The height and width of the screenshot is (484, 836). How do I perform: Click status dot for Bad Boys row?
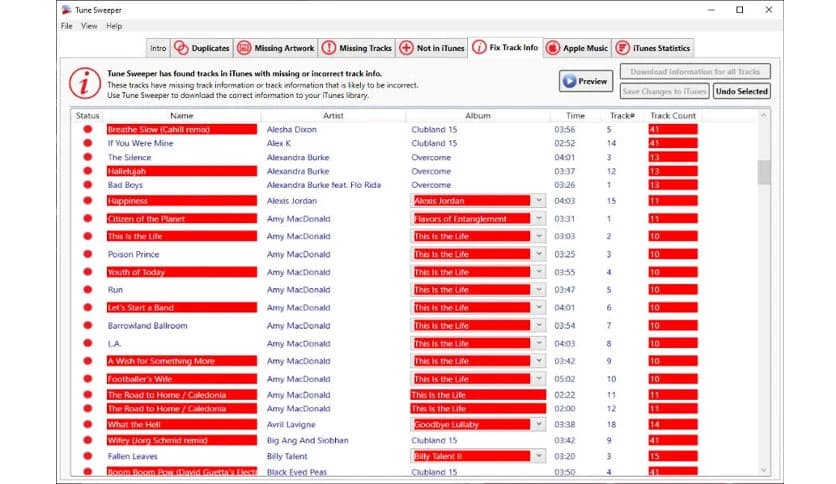click(x=88, y=184)
